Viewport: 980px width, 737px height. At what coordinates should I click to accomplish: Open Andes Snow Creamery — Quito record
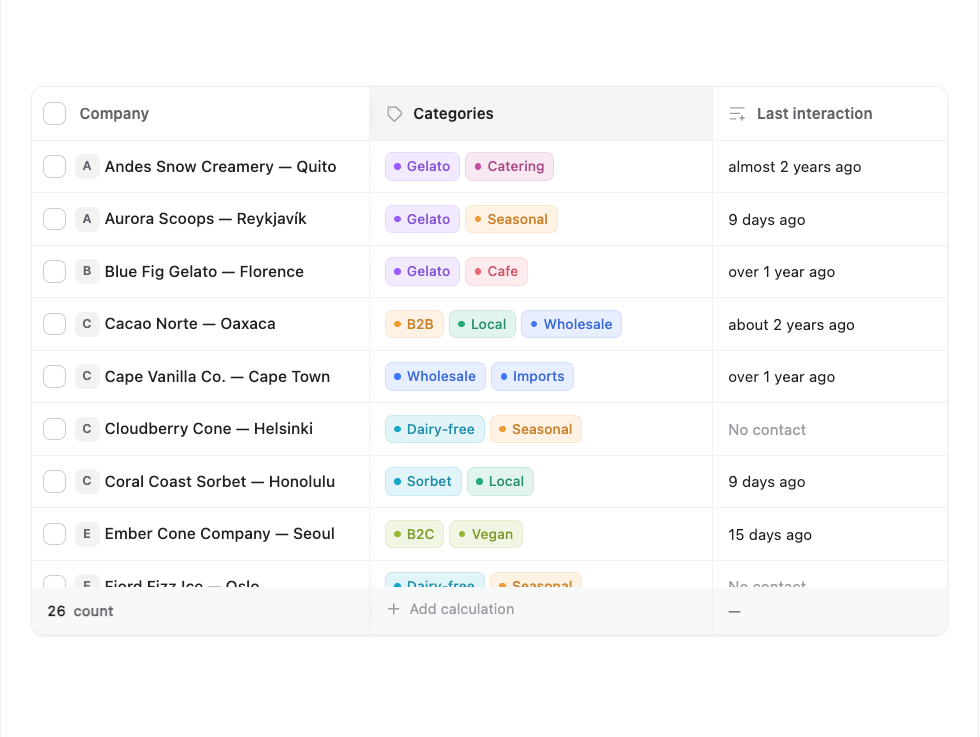[221, 166]
